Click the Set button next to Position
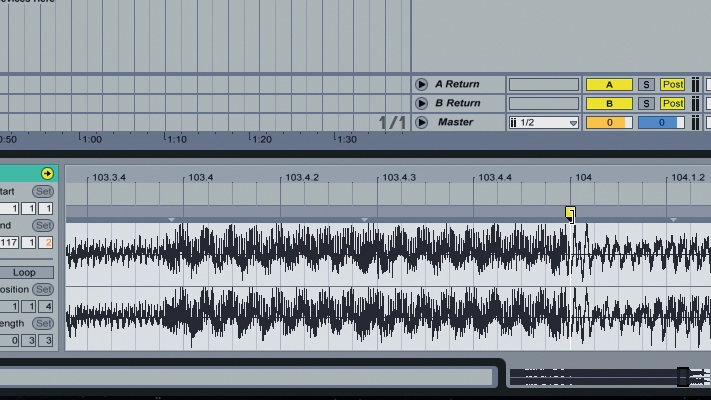 43,289
